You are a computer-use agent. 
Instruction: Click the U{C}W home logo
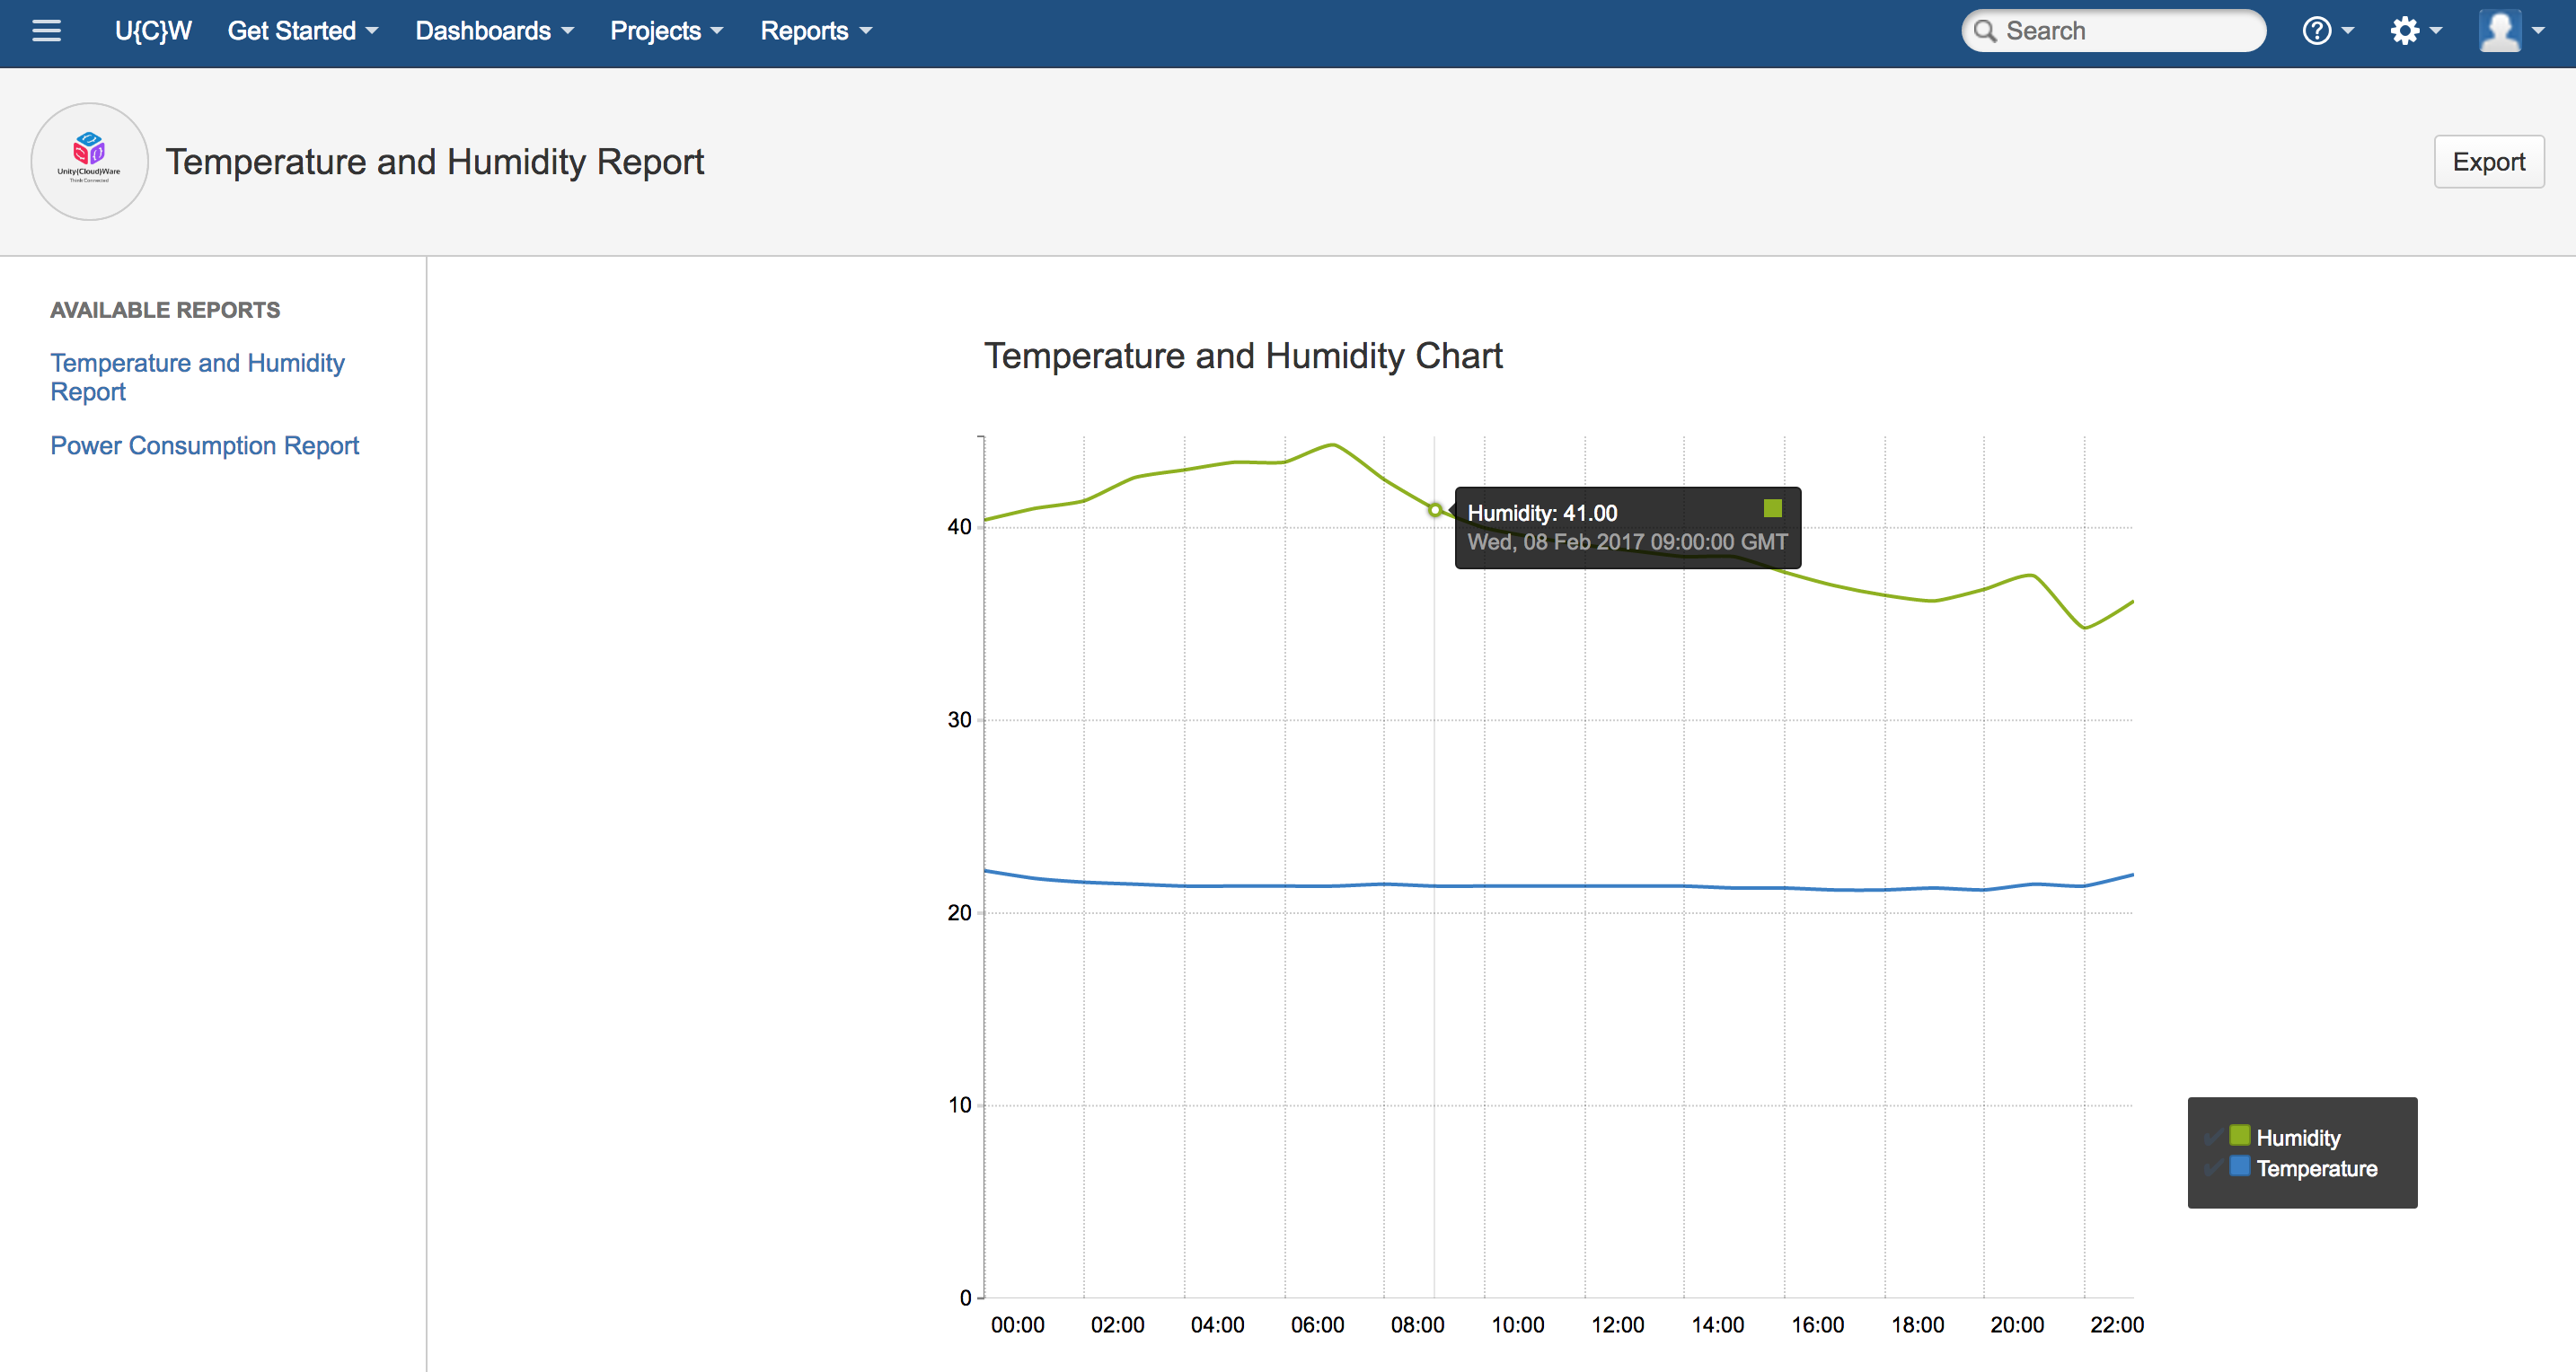153,31
